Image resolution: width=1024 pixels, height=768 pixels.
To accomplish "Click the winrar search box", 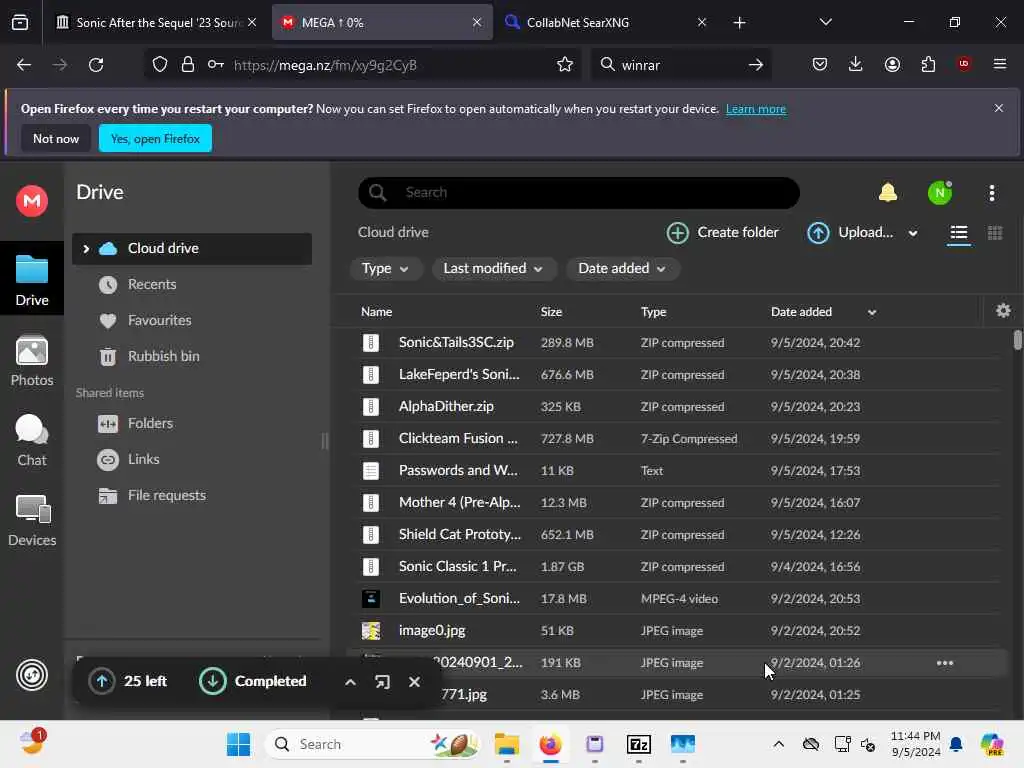I will pyautogui.click(x=680, y=65).
